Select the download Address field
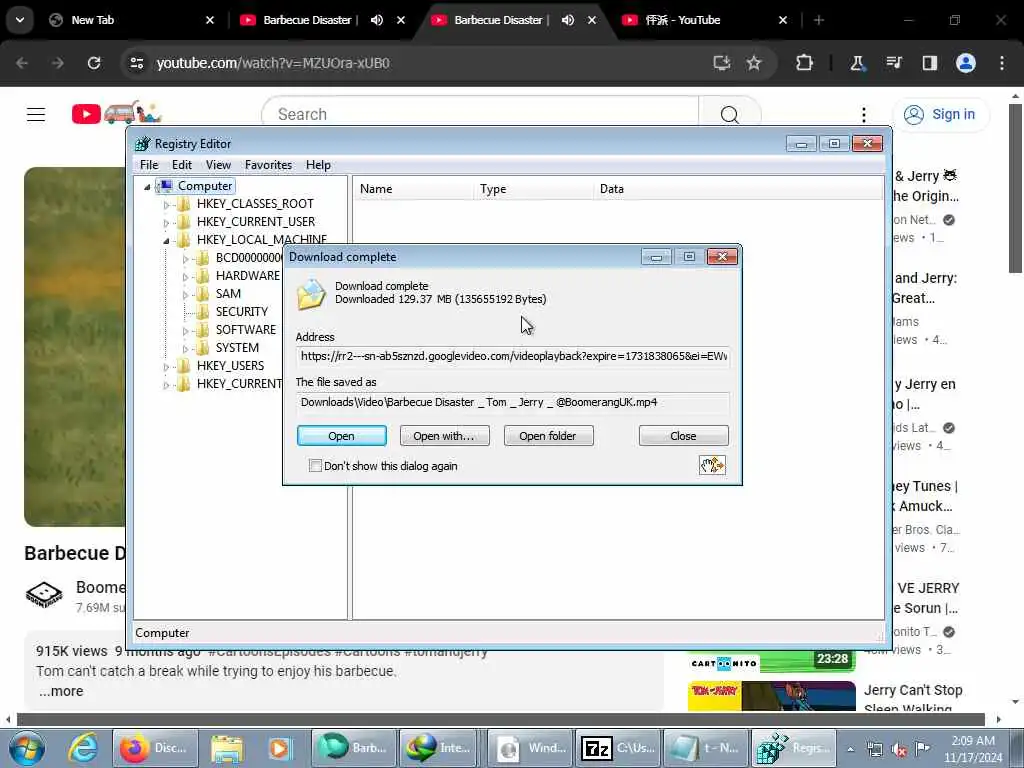The width and height of the screenshot is (1024, 768). tap(513, 356)
